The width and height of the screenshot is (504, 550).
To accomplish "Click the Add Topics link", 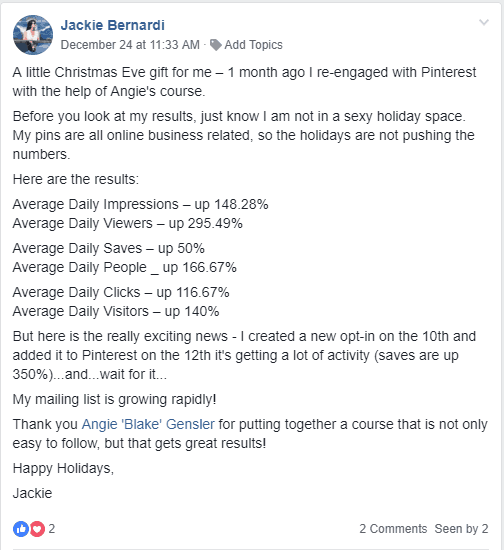I will coord(253,45).
